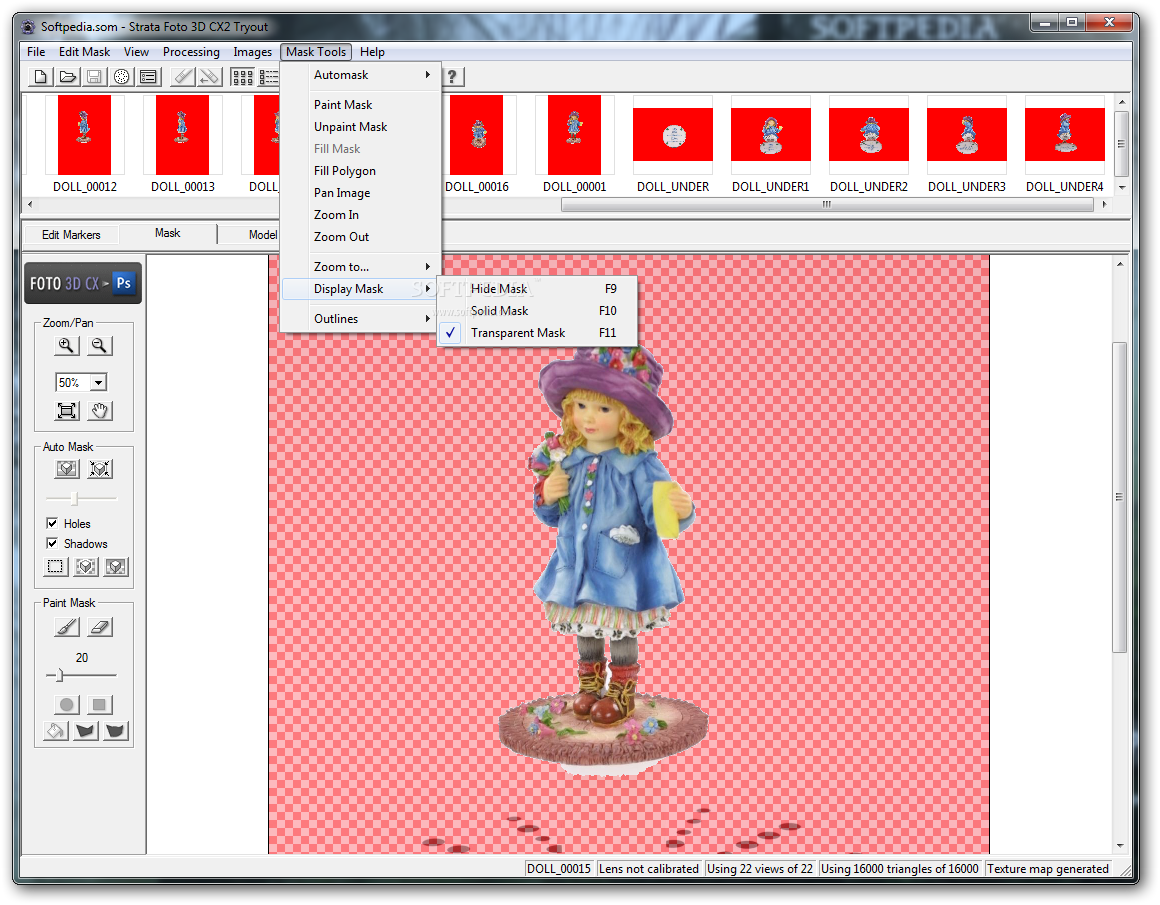The height and width of the screenshot is (905, 1160).
Task: Open the Edit Mask menu
Action: point(84,52)
